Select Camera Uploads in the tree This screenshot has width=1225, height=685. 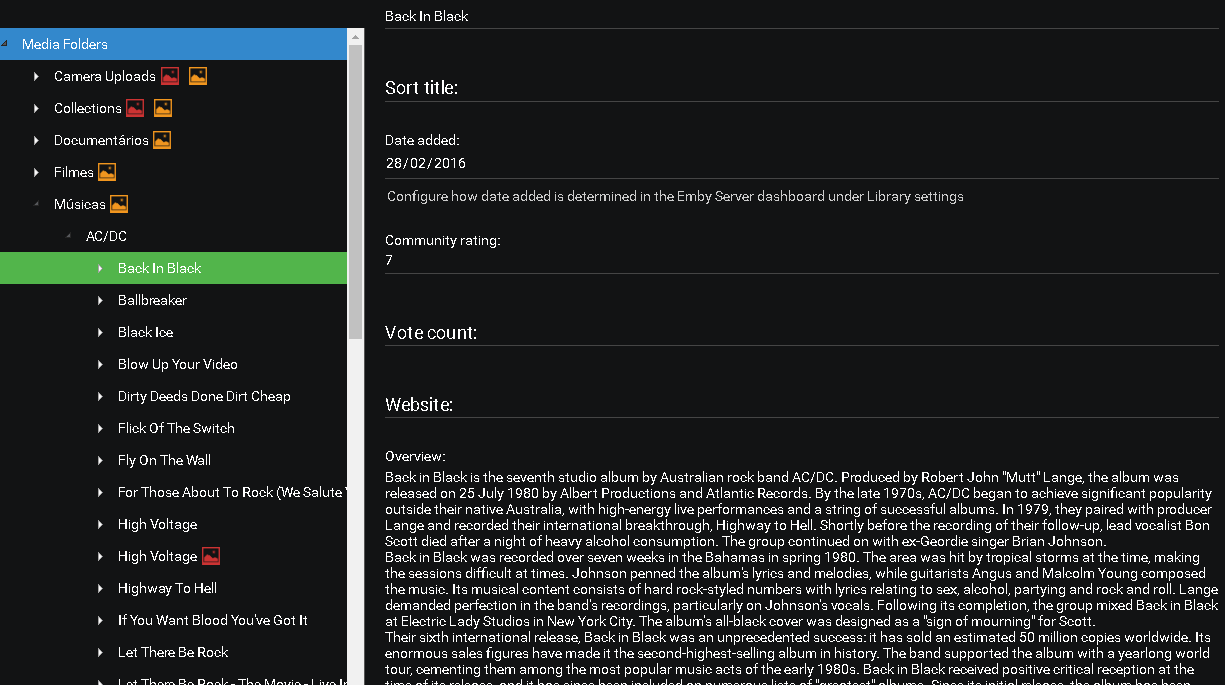(105, 76)
